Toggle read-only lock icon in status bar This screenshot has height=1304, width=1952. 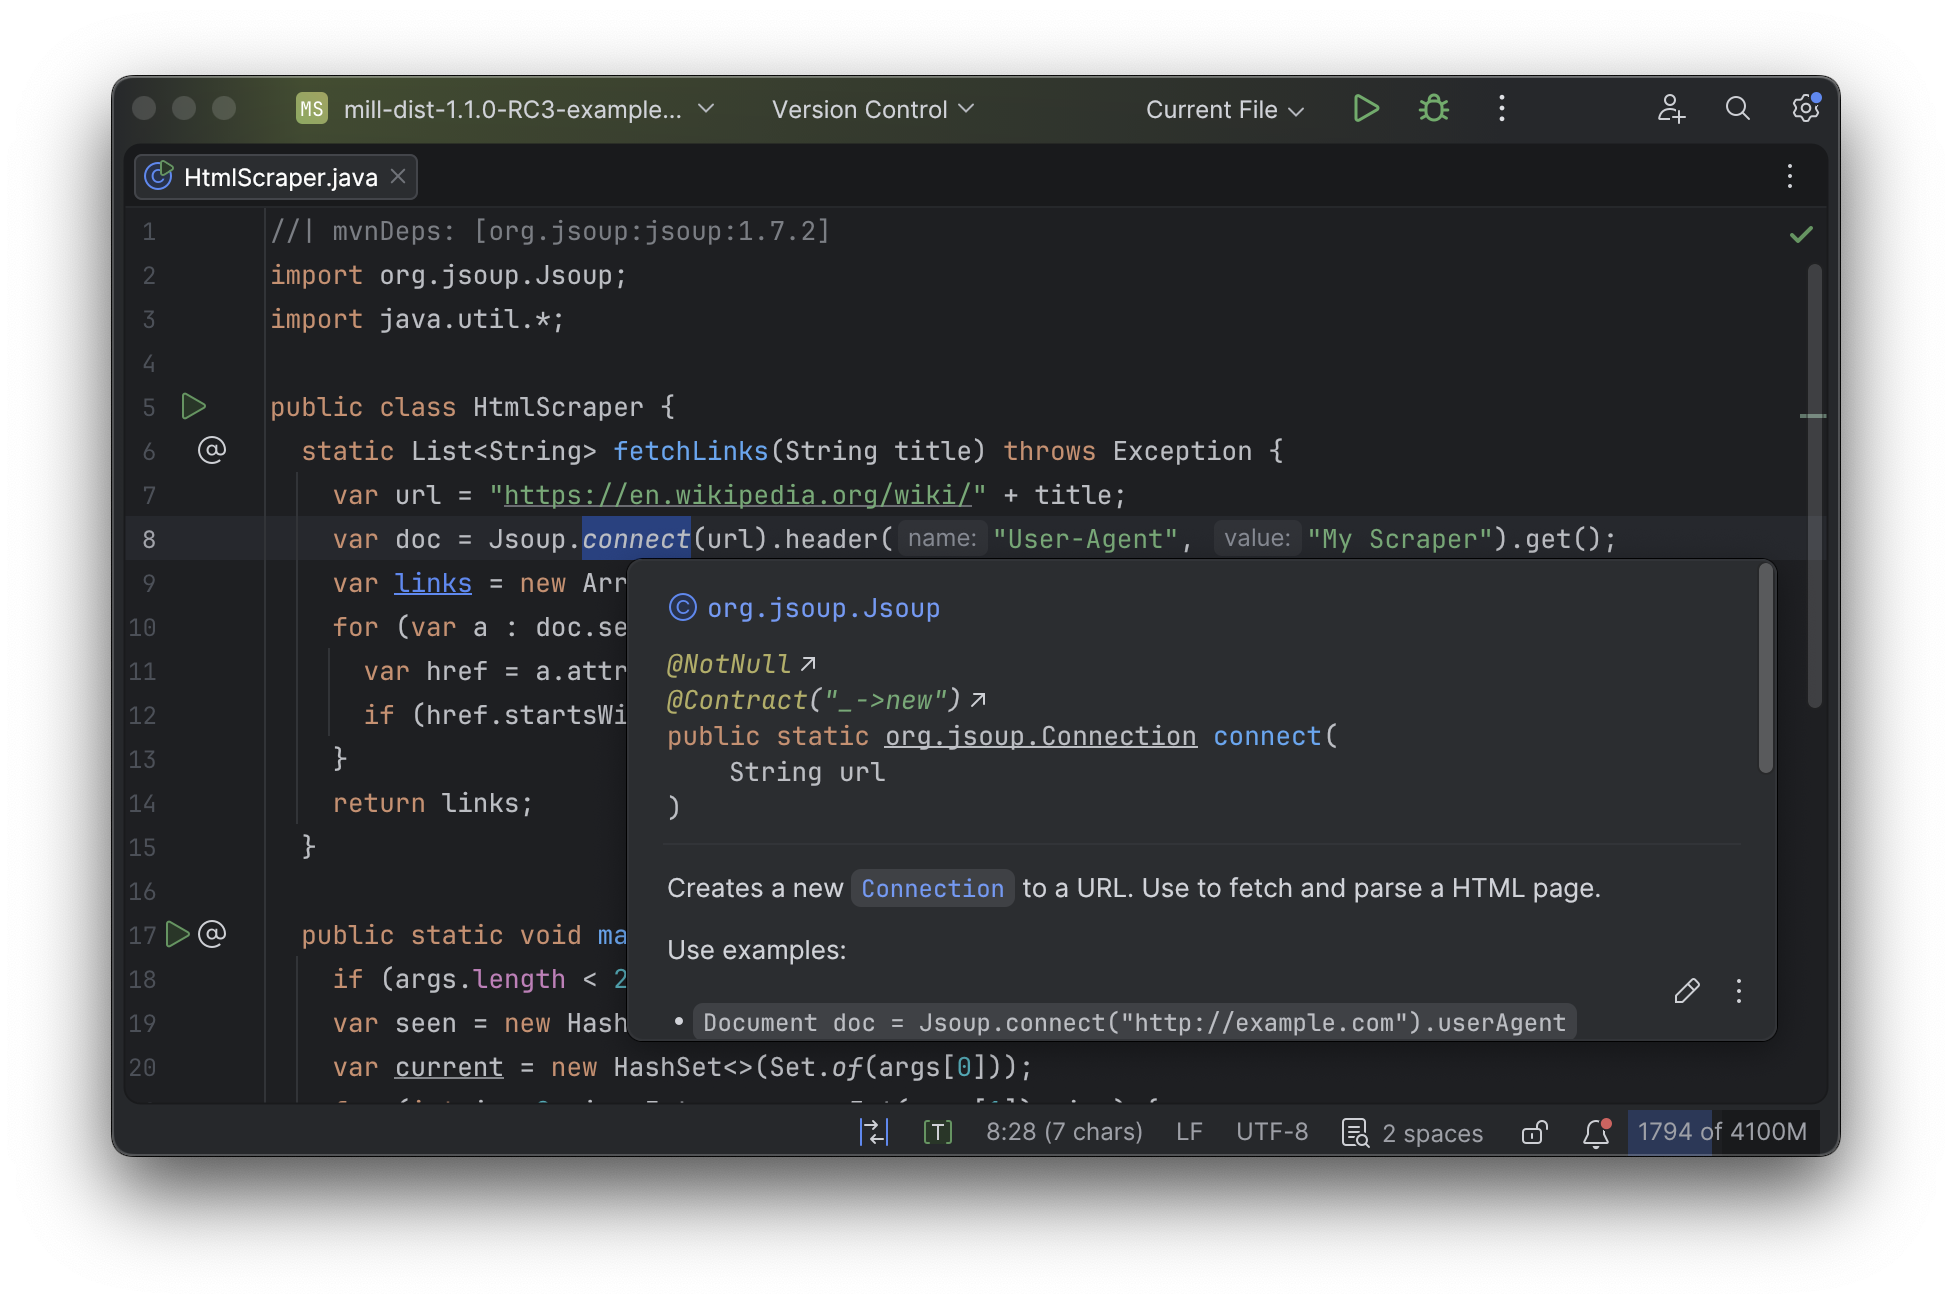[x=1534, y=1132]
